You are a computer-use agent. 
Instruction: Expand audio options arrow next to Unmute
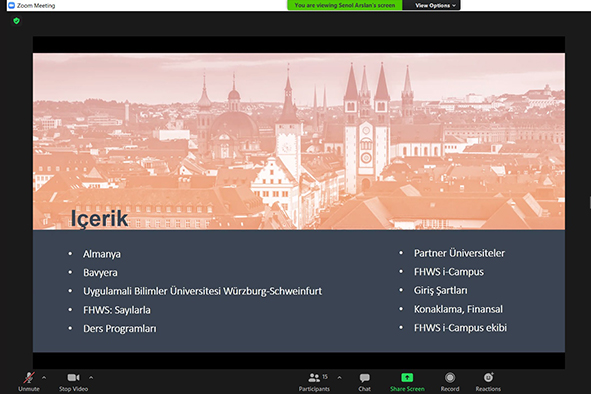pyautogui.click(x=44, y=377)
